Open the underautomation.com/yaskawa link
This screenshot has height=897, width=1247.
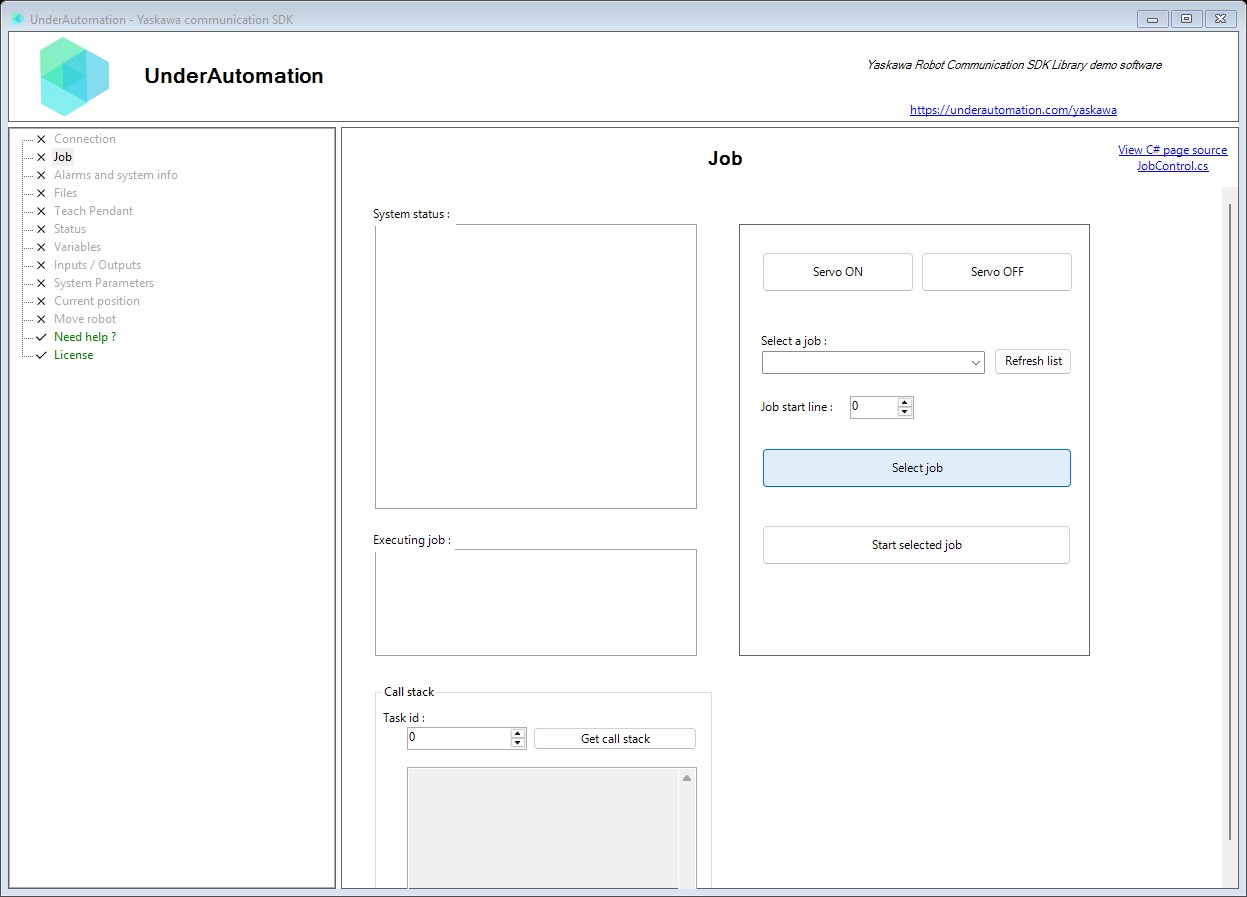[1013, 110]
